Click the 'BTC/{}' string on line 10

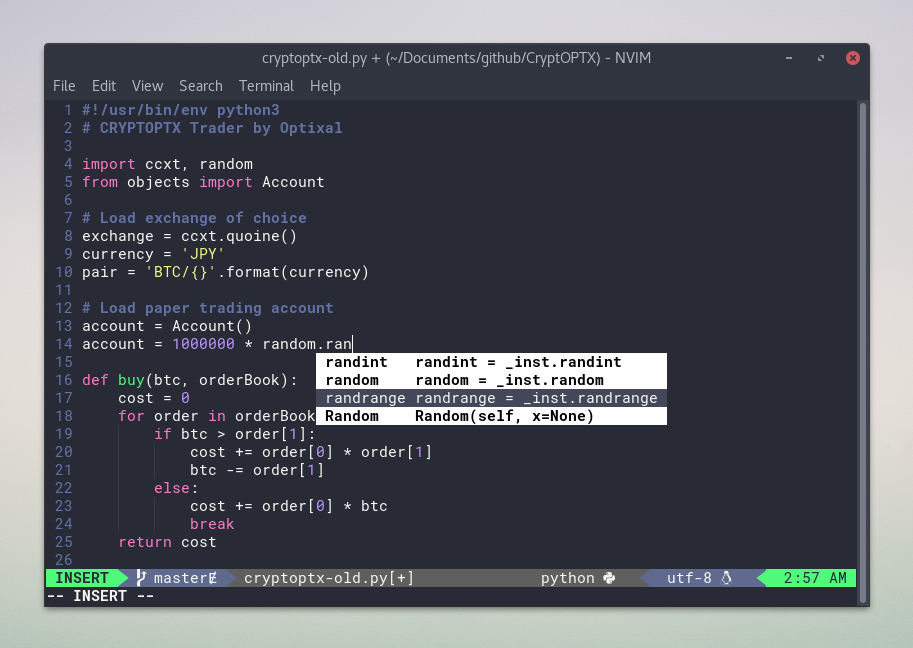coord(181,272)
